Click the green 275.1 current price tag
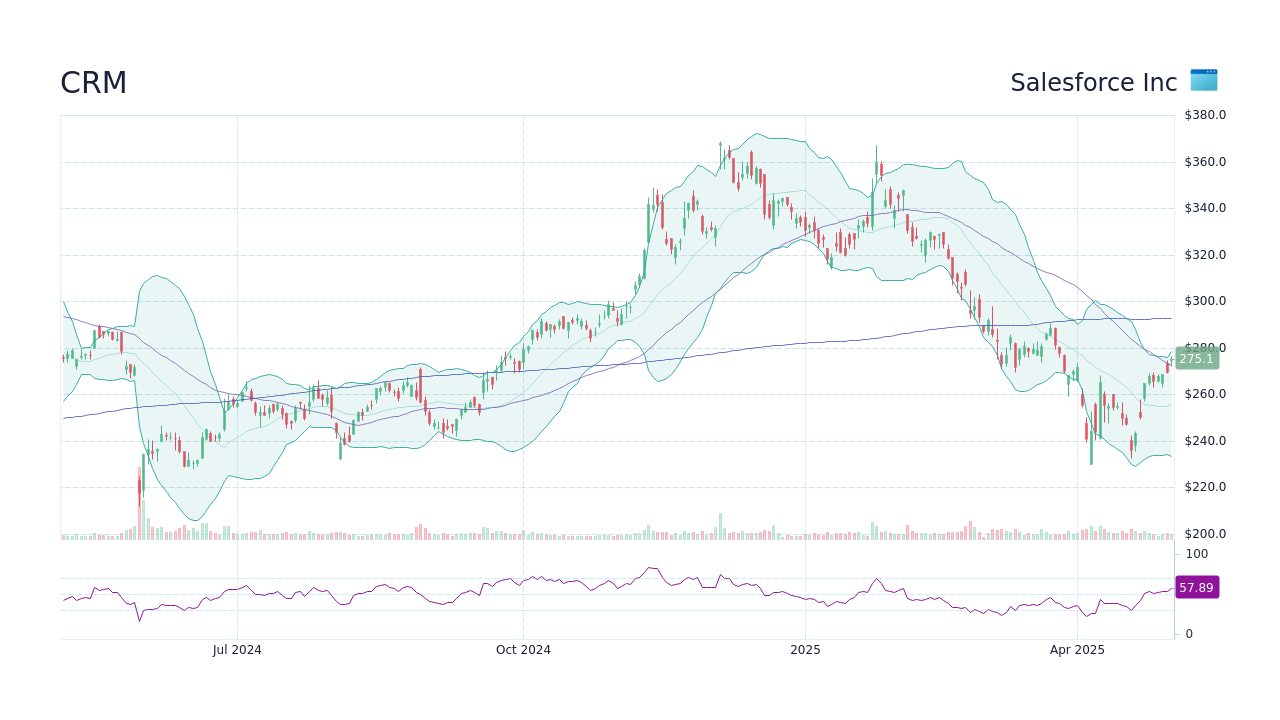Image resolution: width=1280 pixels, height=720 pixels. point(1196,359)
